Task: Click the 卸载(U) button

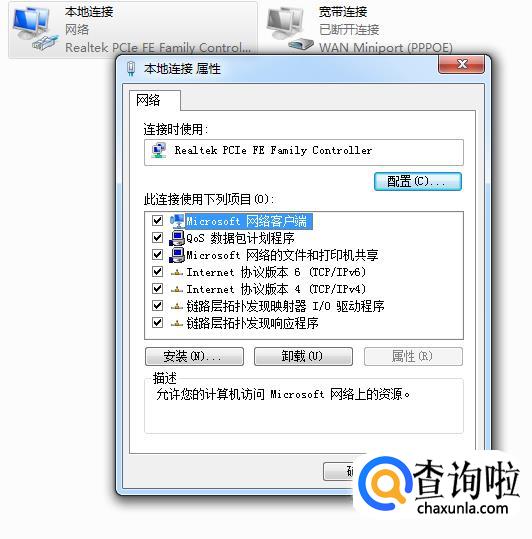Action: click(x=303, y=356)
